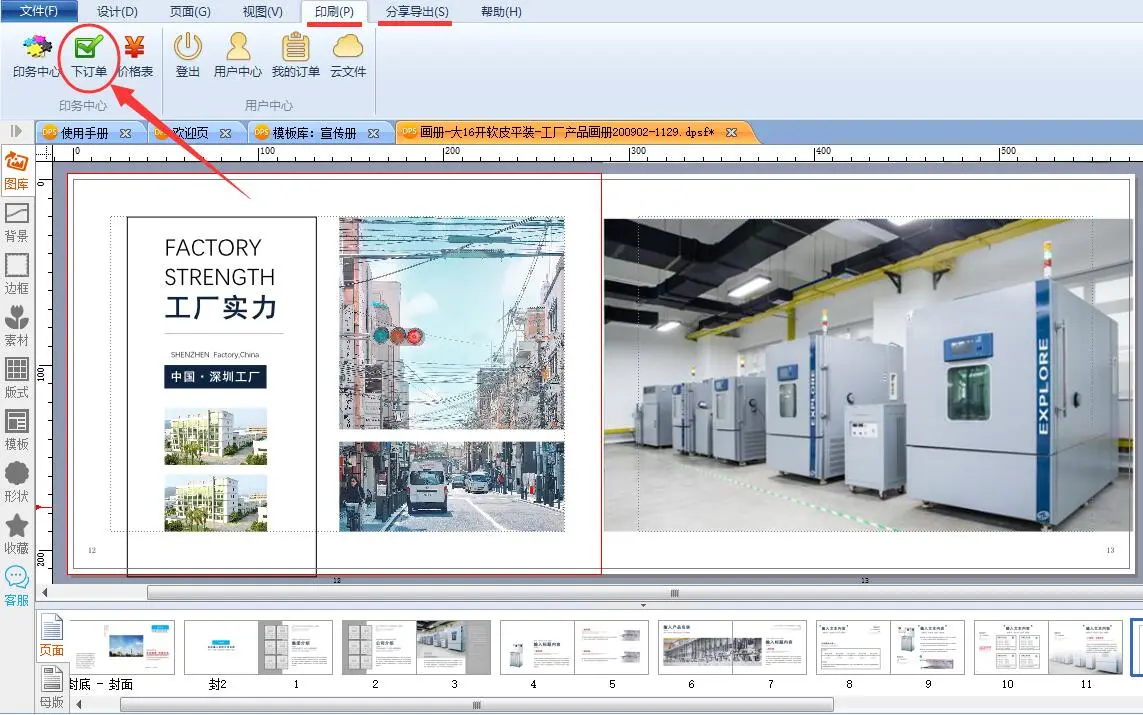
Task: Open the 形状 shapes sidebar panel
Action: pos(17,482)
